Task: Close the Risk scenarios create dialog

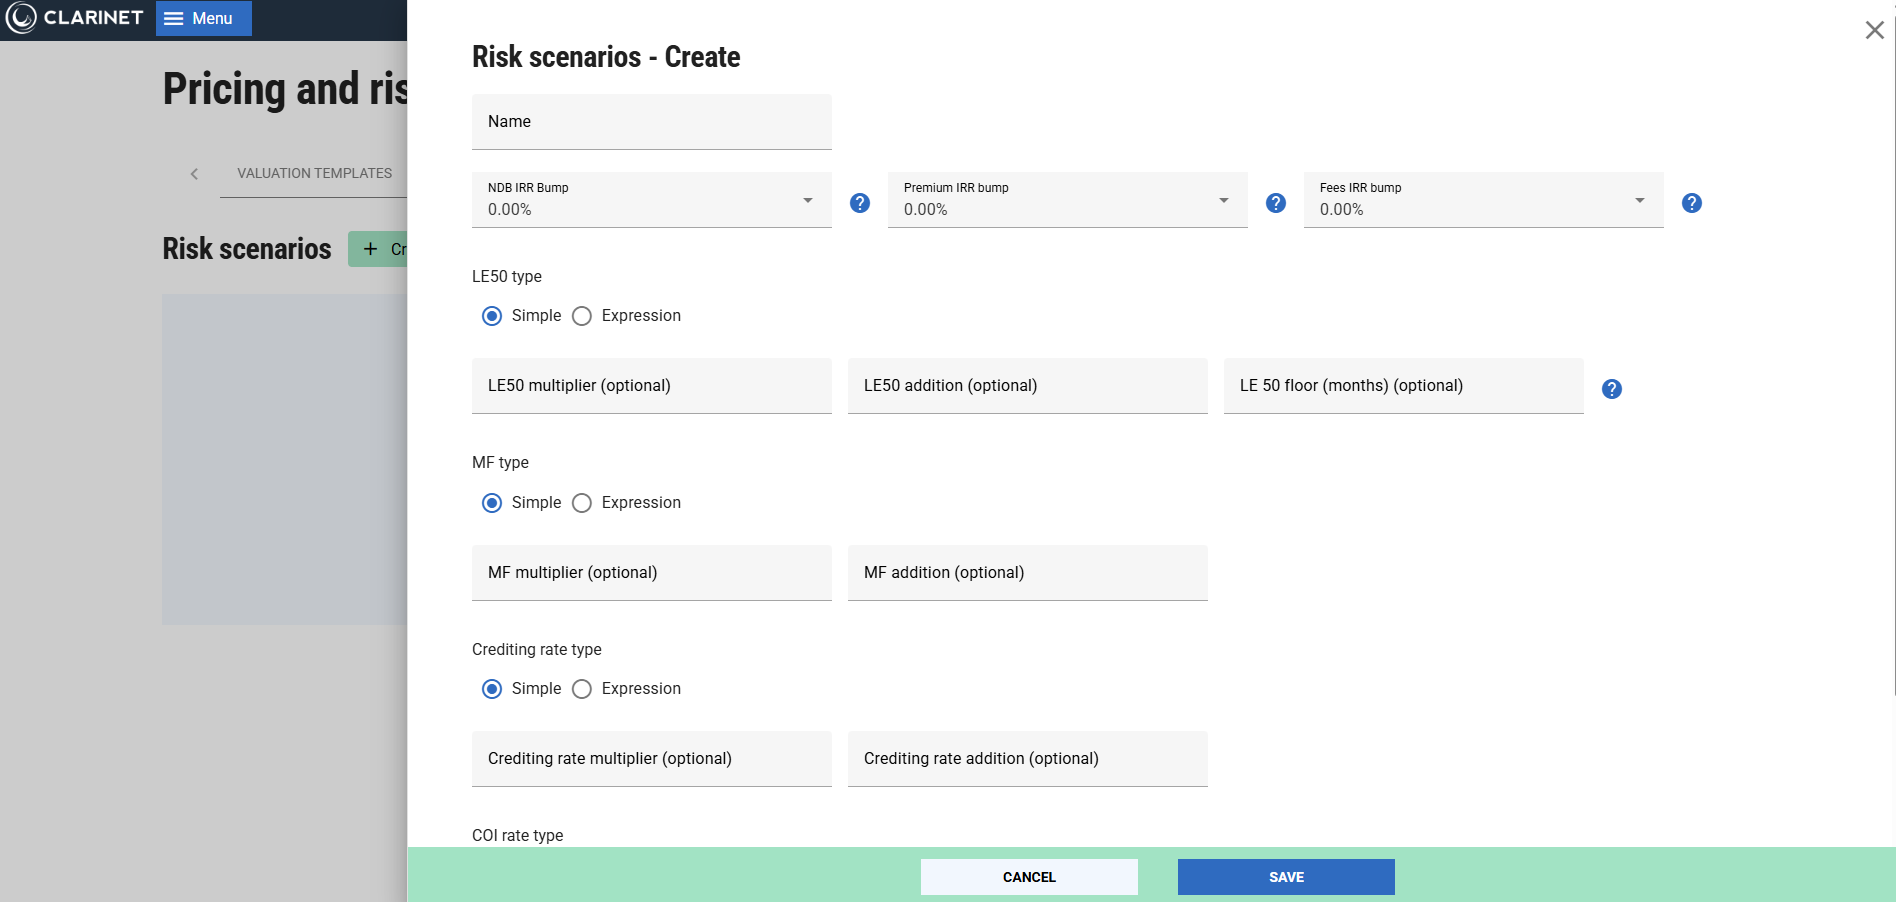Action: click(x=1874, y=30)
